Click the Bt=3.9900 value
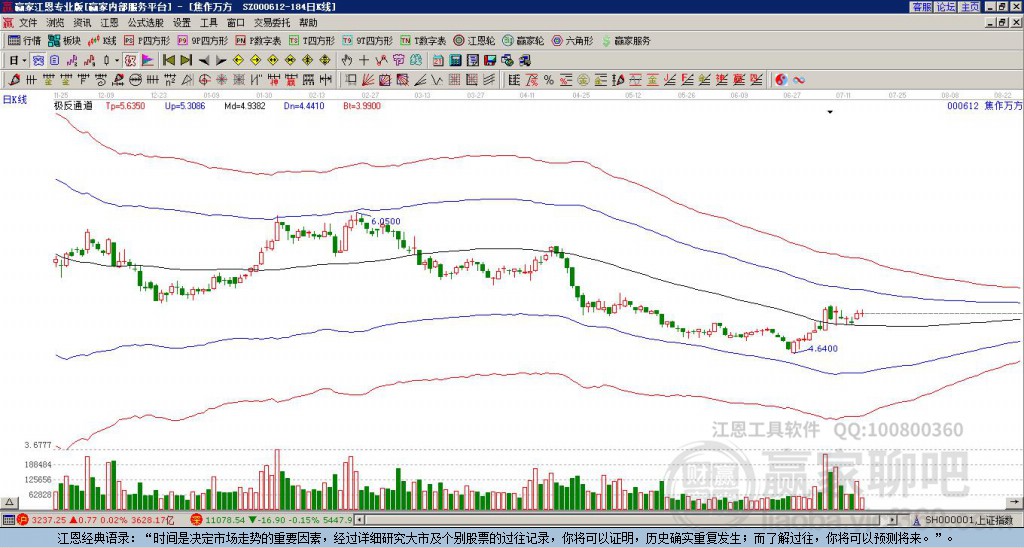This screenshot has height=548, width=1024. tap(362, 106)
